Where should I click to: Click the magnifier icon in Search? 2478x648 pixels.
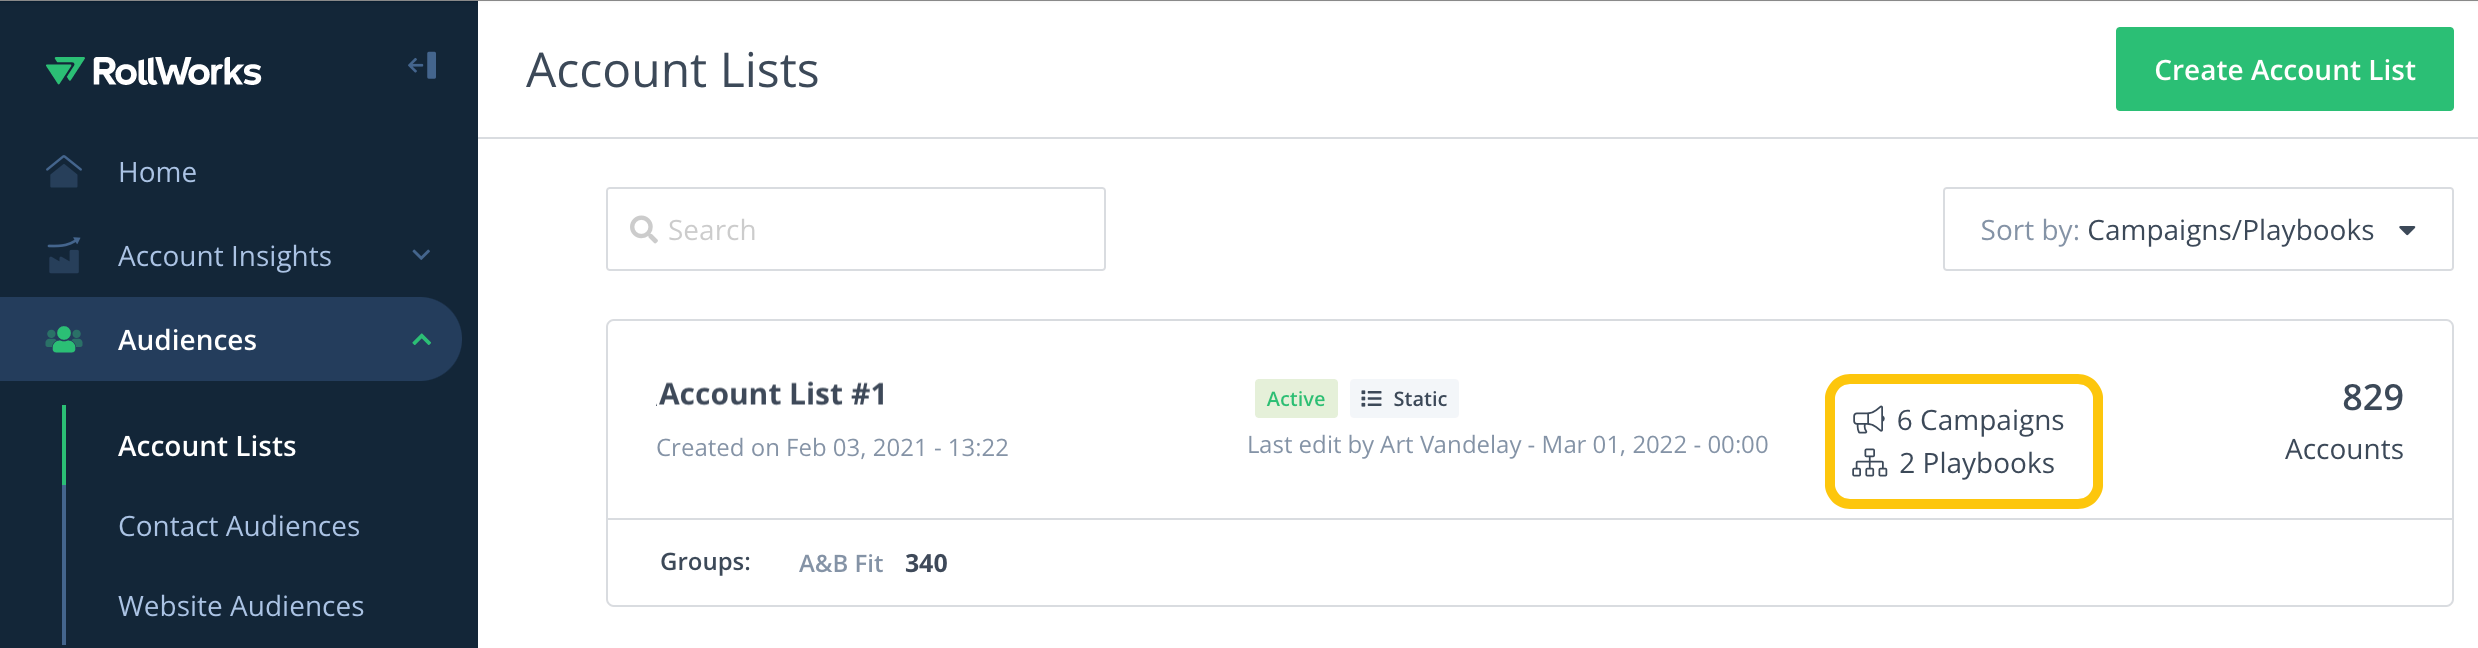(x=643, y=230)
